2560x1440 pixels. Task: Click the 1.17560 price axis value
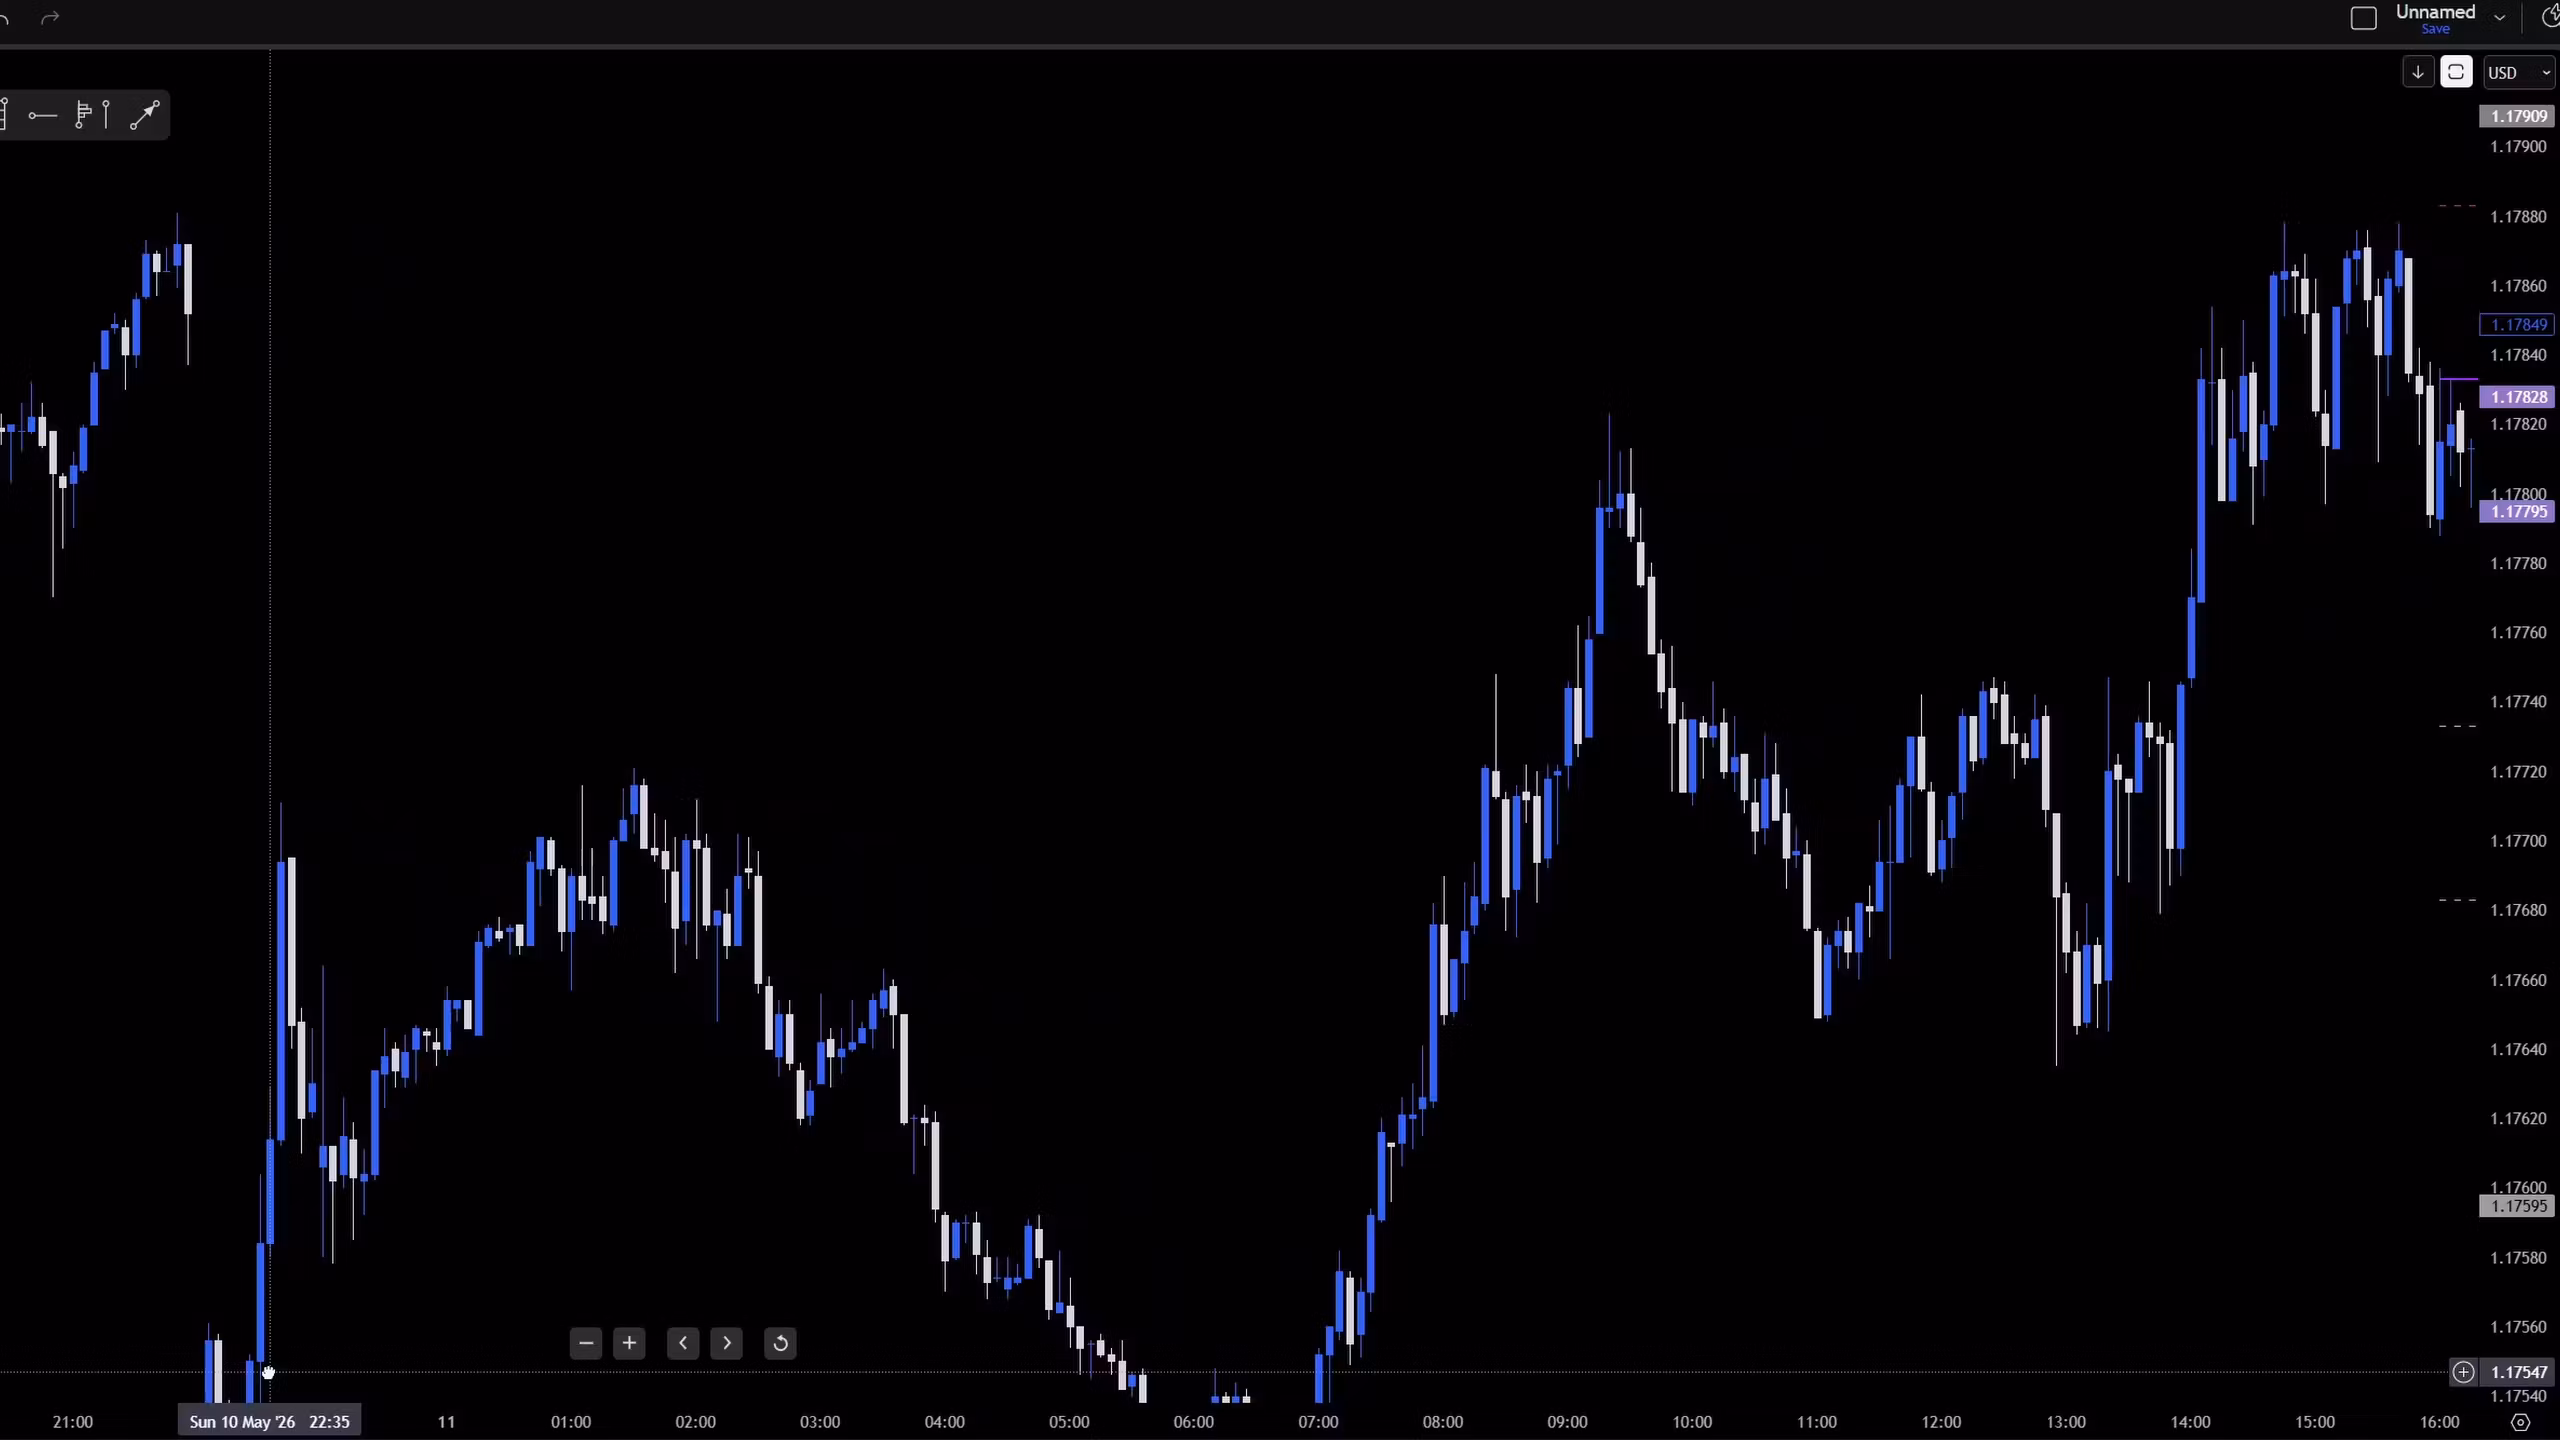point(2518,1327)
